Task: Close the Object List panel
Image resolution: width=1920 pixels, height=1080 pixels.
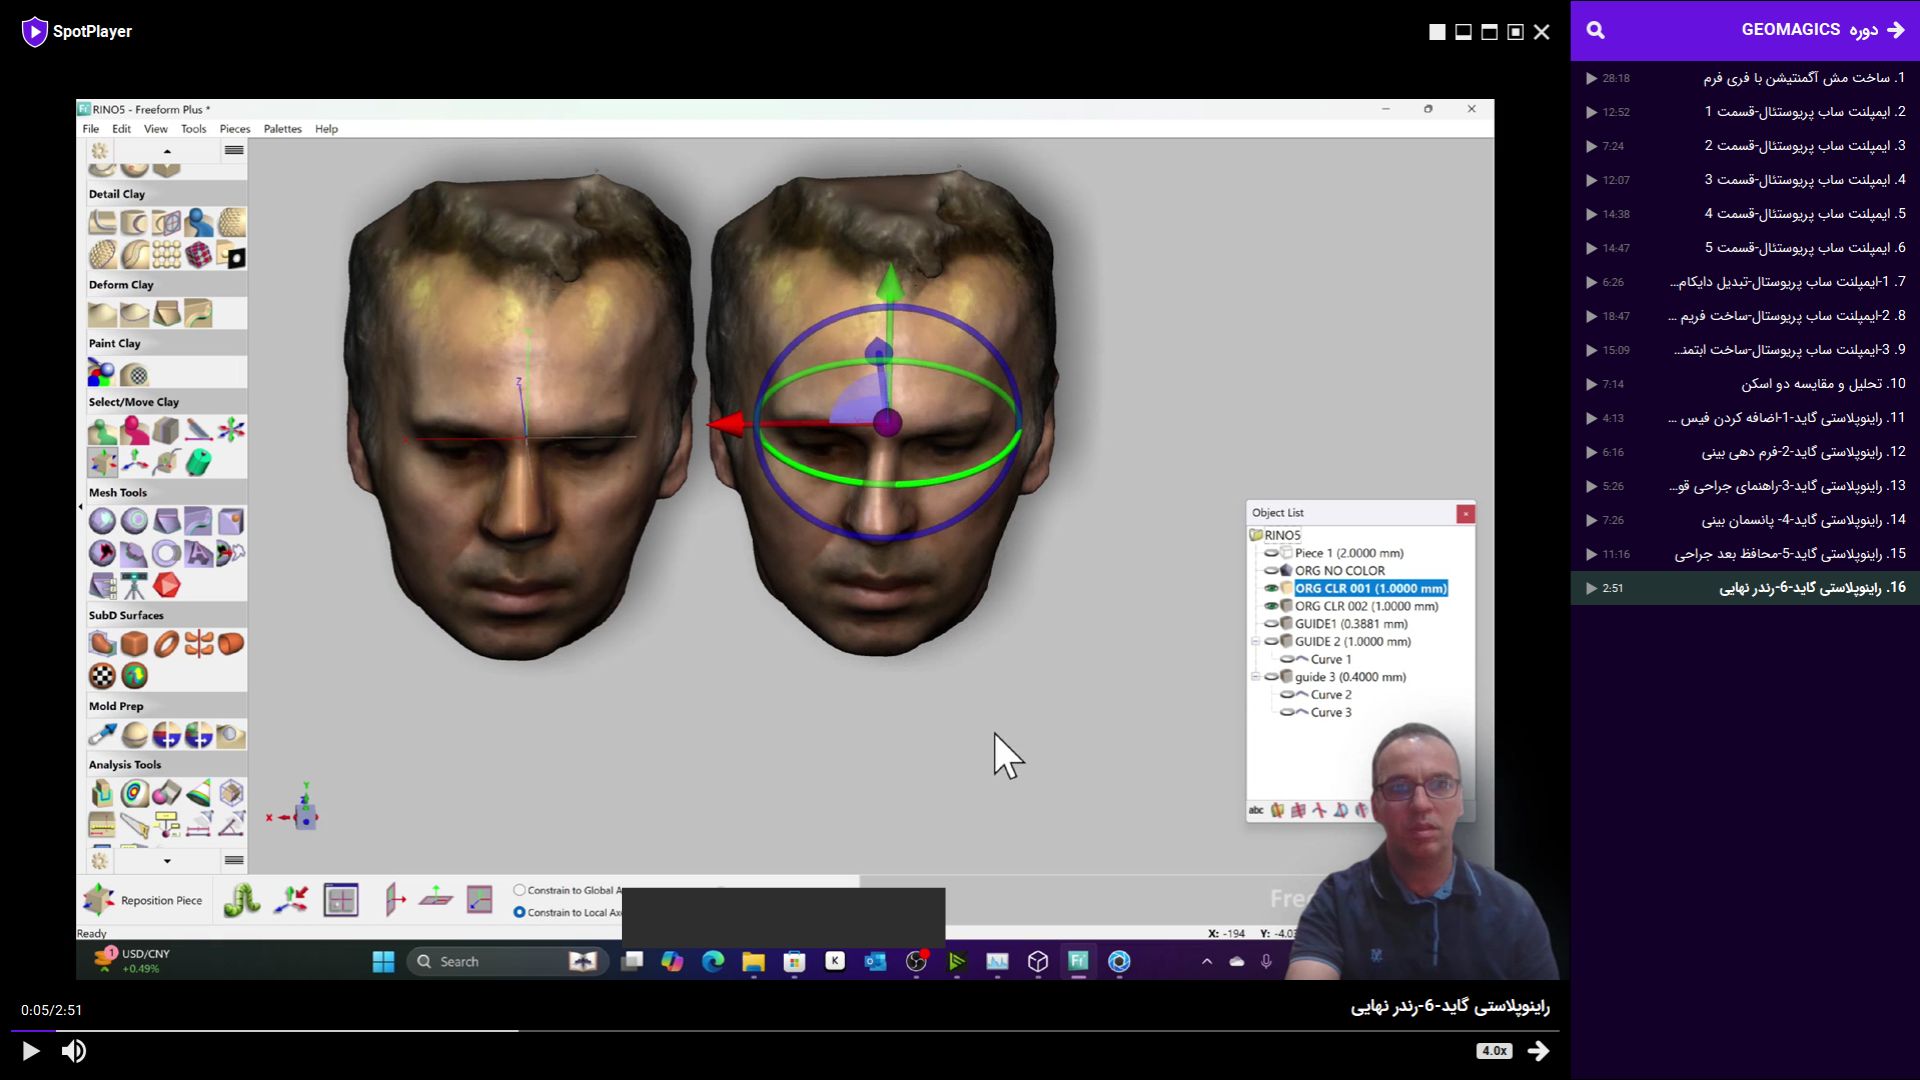Action: [1465, 514]
